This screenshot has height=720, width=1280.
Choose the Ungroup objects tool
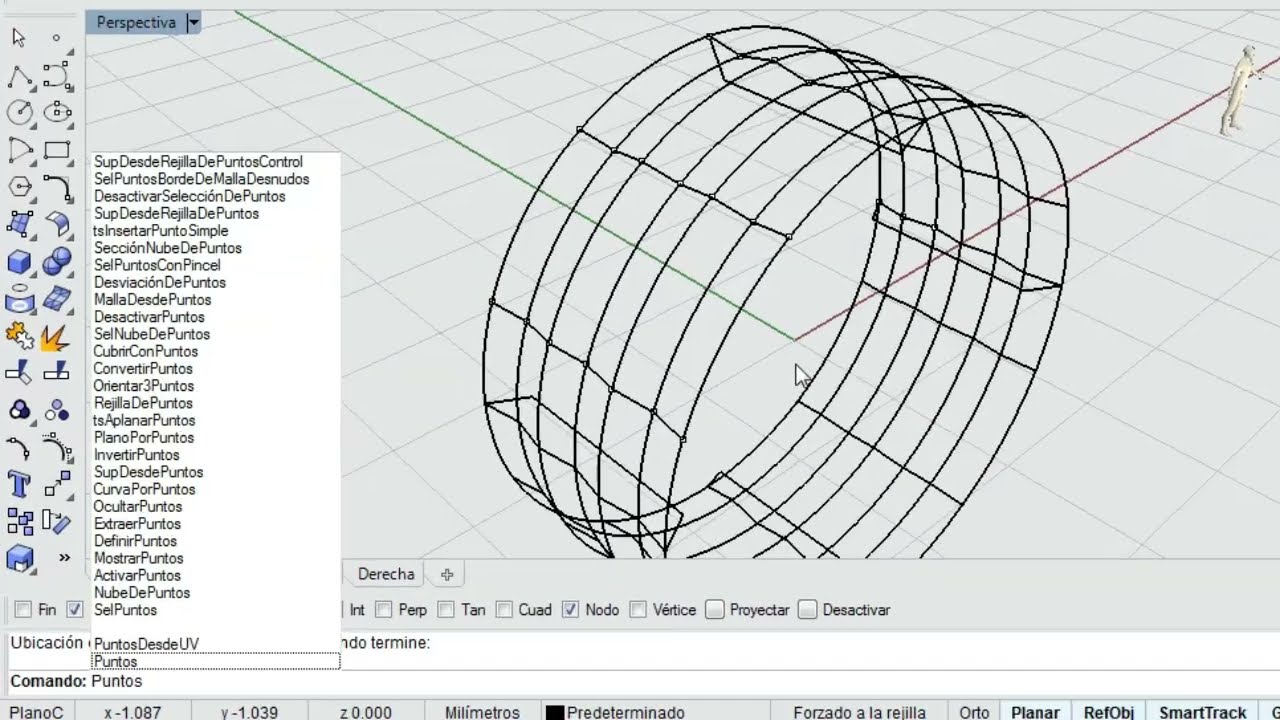pyautogui.click(x=57, y=410)
